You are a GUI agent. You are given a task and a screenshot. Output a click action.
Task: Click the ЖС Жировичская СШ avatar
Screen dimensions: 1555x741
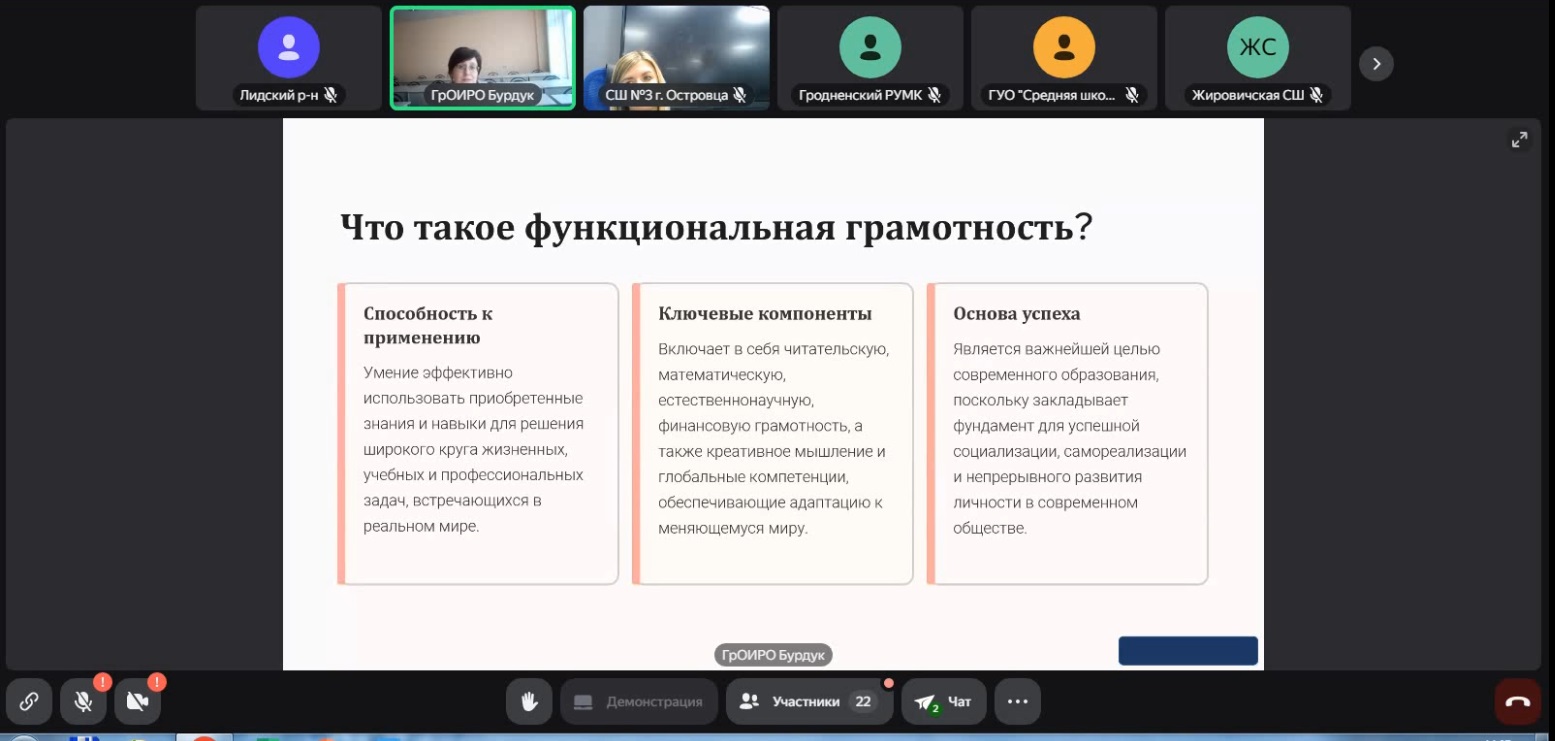click(1258, 47)
